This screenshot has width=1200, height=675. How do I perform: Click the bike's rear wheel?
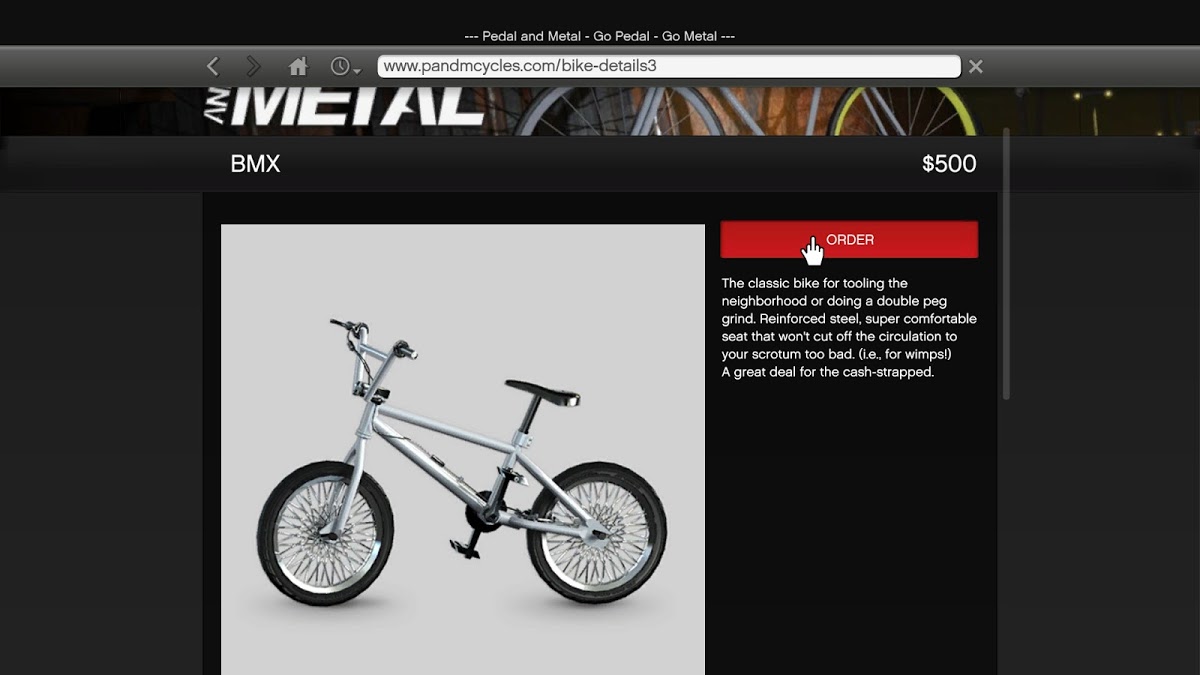pos(596,531)
